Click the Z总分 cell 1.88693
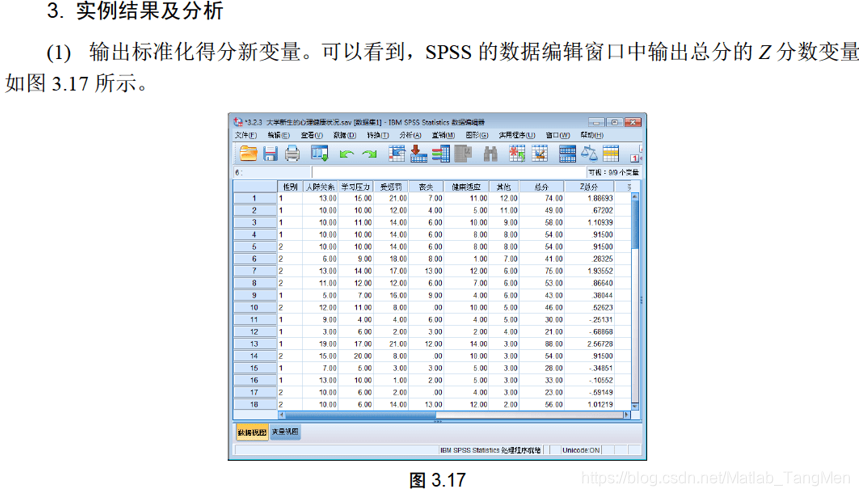Image resolution: width=859 pixels, height=496 pixels. 589,198
